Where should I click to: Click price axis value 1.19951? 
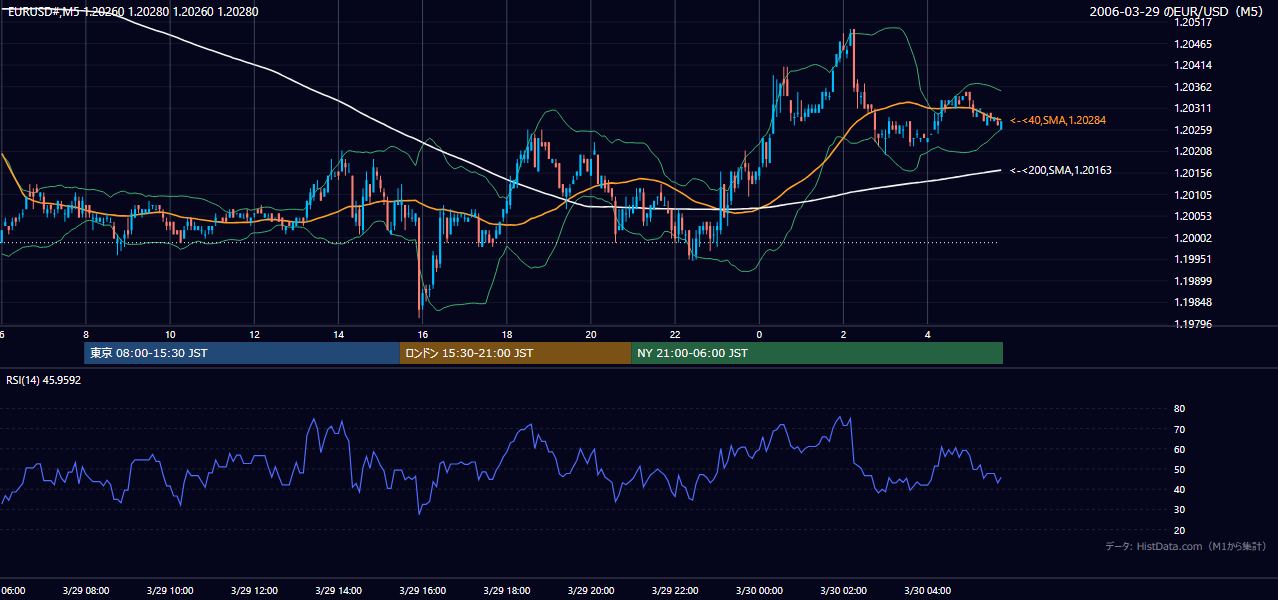1194,259
